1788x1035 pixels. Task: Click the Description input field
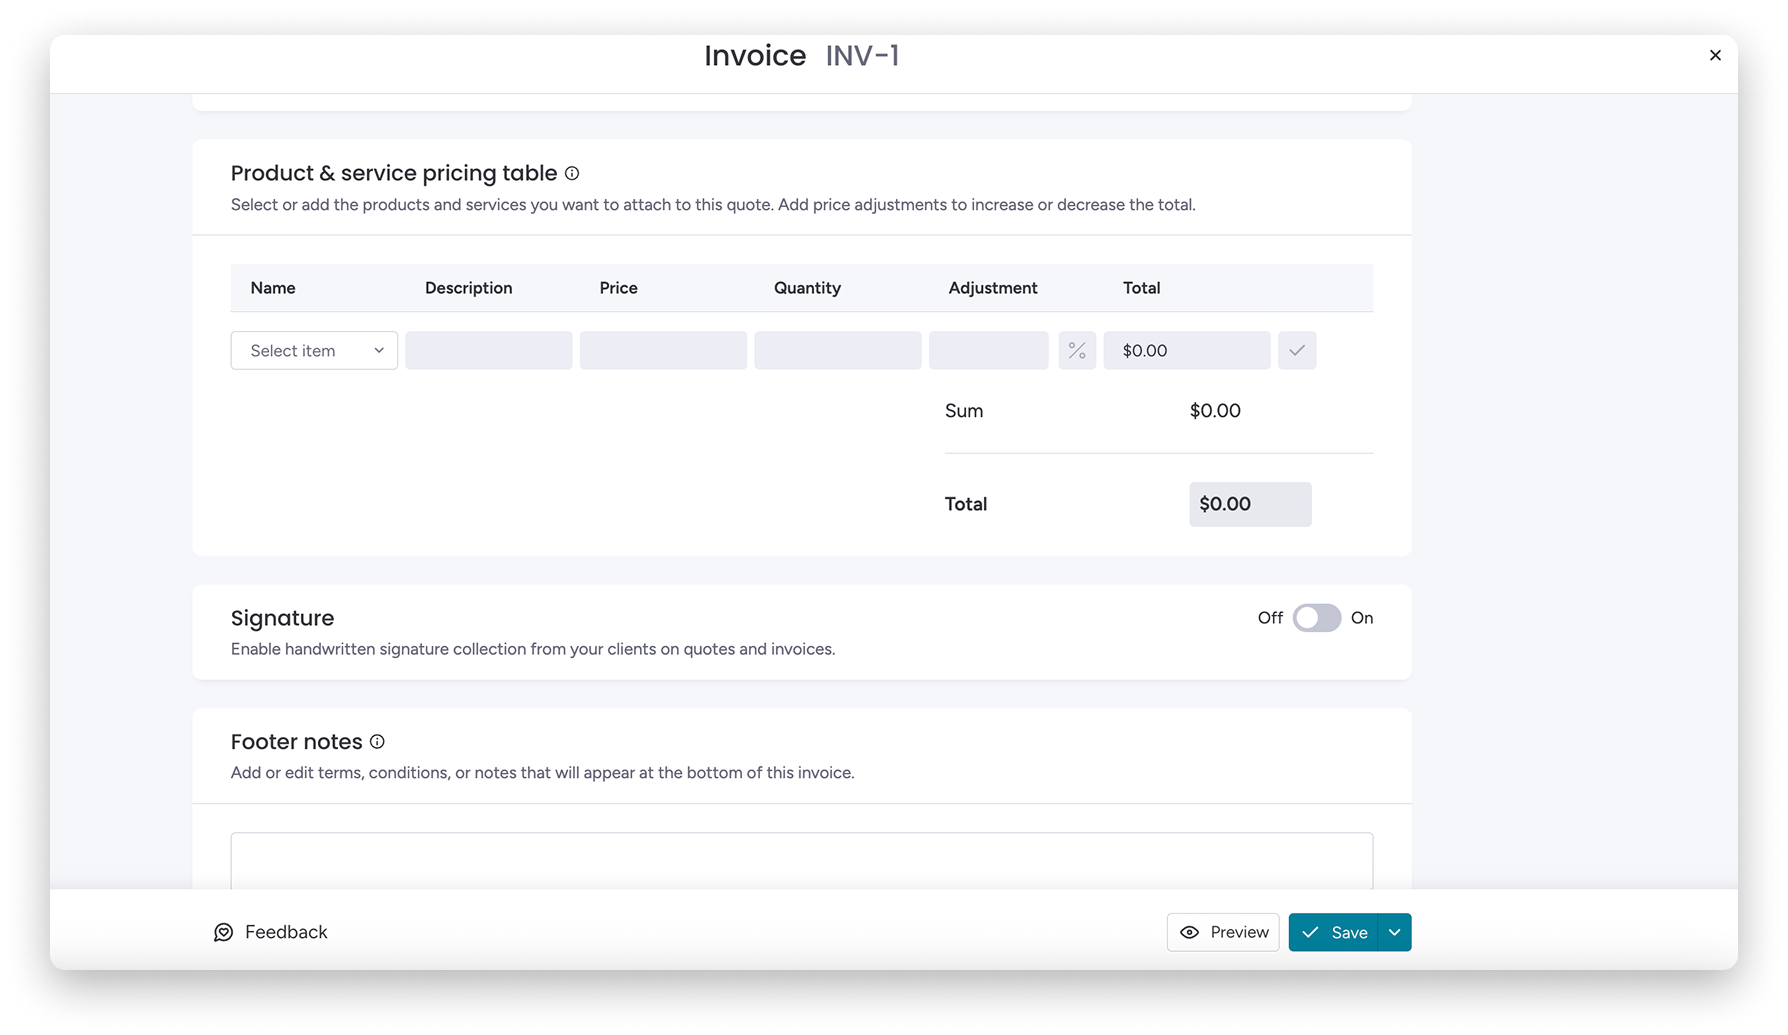[x=489, y=351]
